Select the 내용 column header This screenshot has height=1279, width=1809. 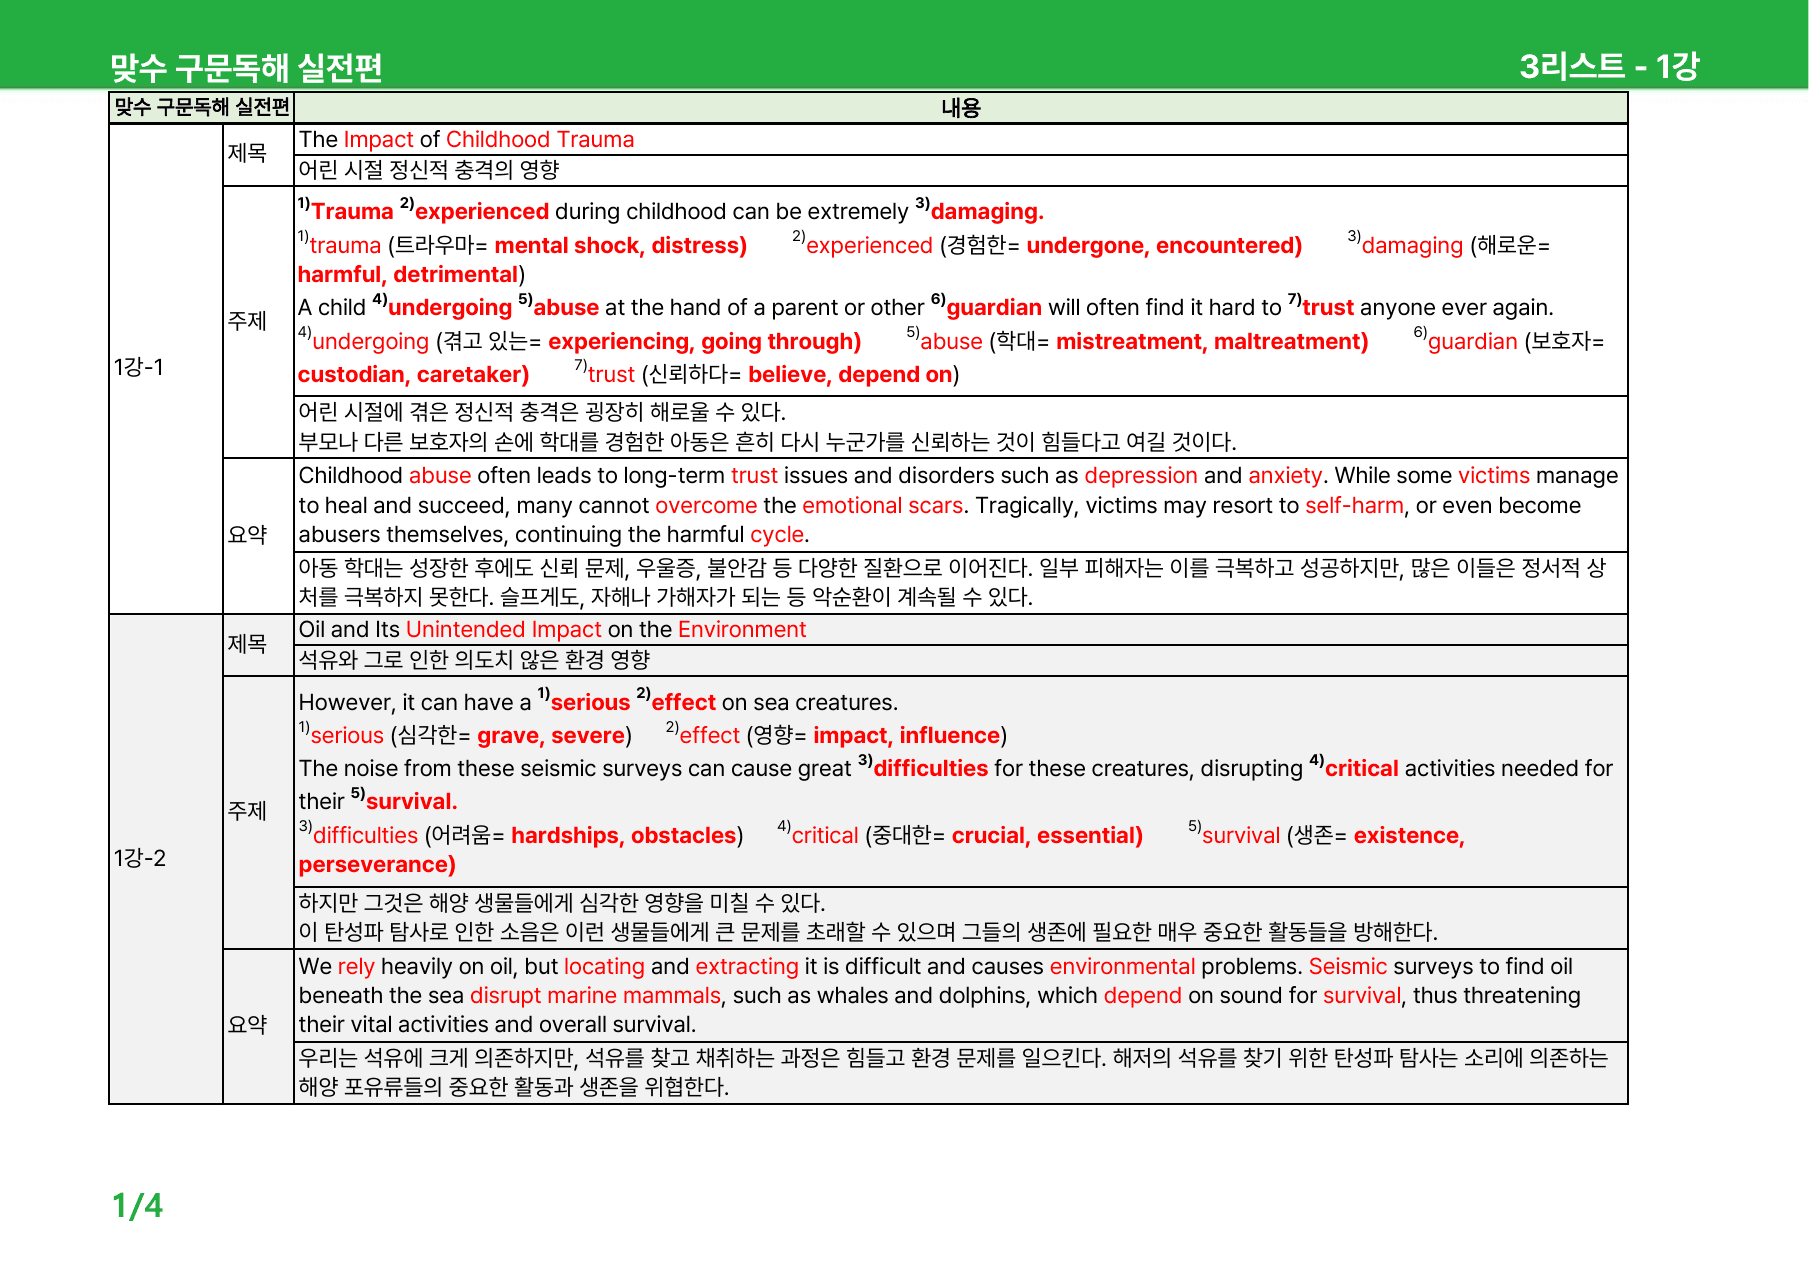coord(961,108)
